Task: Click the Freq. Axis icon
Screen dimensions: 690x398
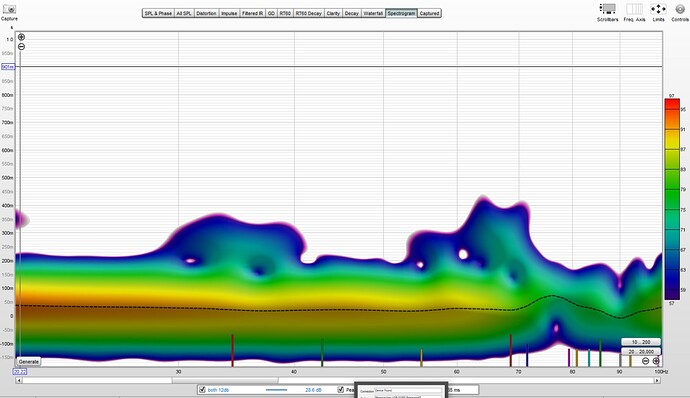Action: [634, 8]
